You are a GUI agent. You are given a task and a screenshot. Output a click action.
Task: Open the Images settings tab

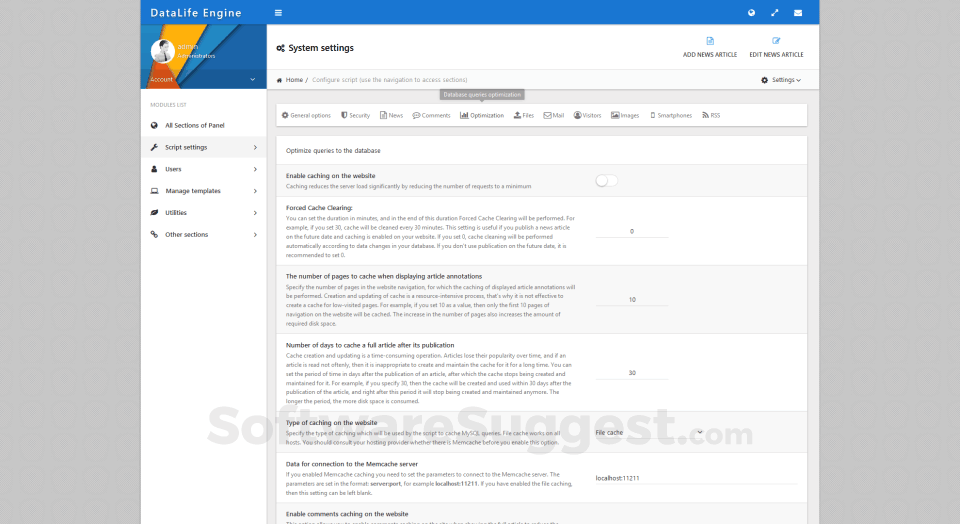625,115
